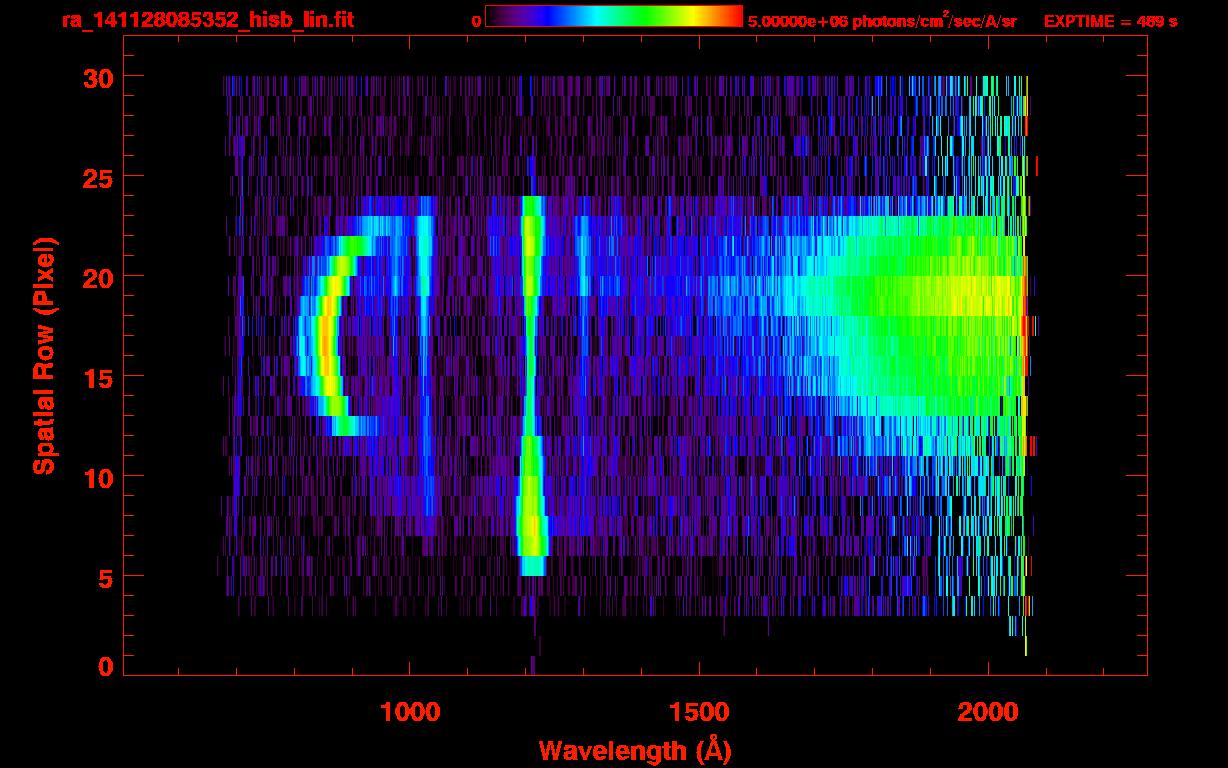Click the Spatial Row (Pixel) axis label
Image resolution: width=1228 pixels, height=768 pixels.
pyautogui.click(x=43, y=355)
